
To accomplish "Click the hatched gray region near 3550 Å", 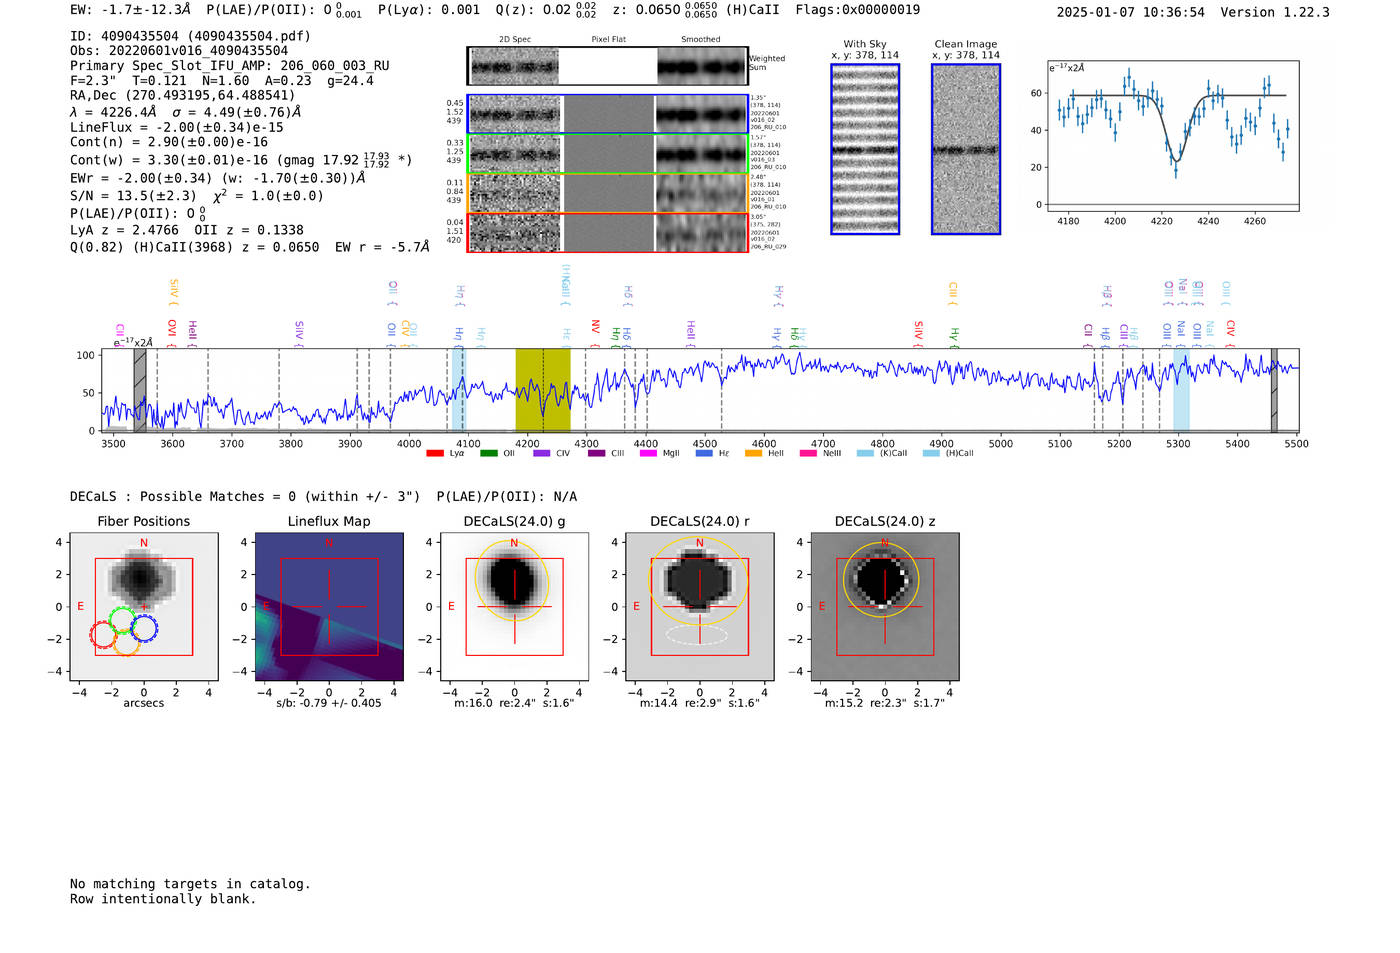I will (x=140, y=390).
